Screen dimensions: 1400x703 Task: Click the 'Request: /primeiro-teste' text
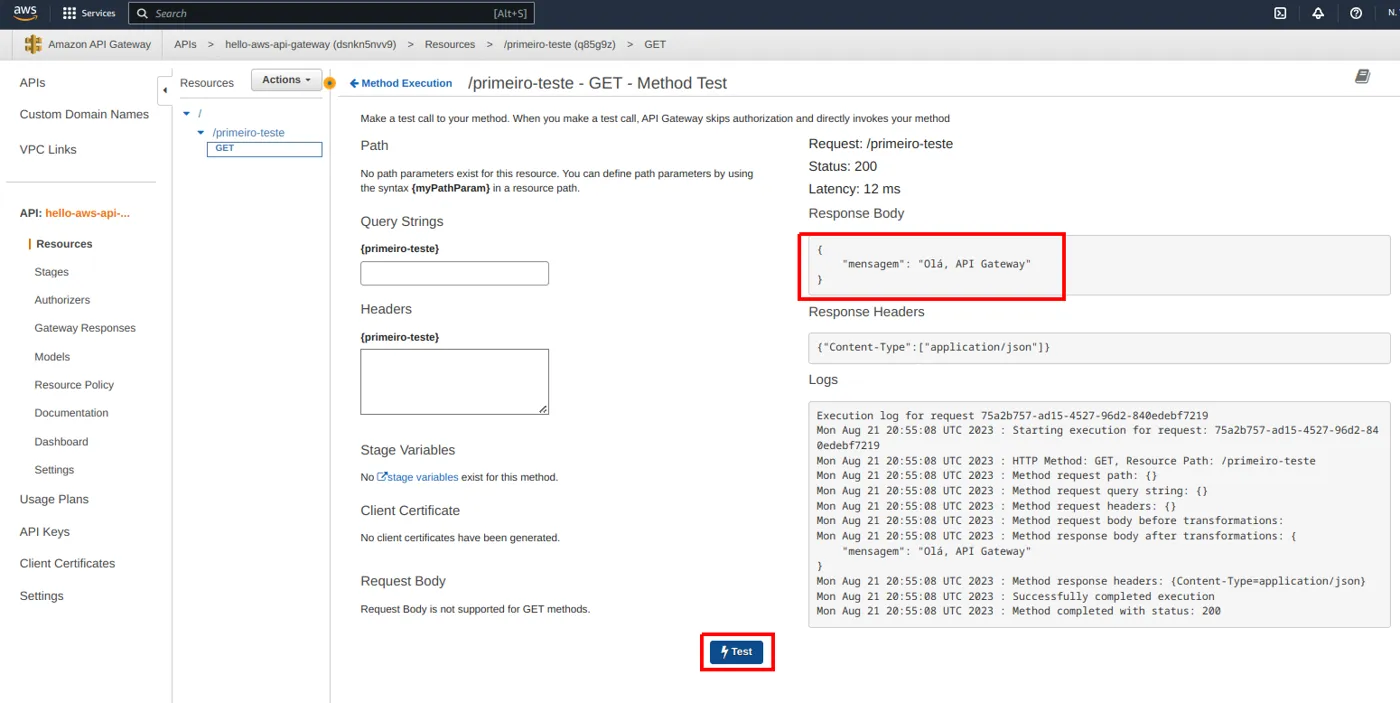[881, 144]
